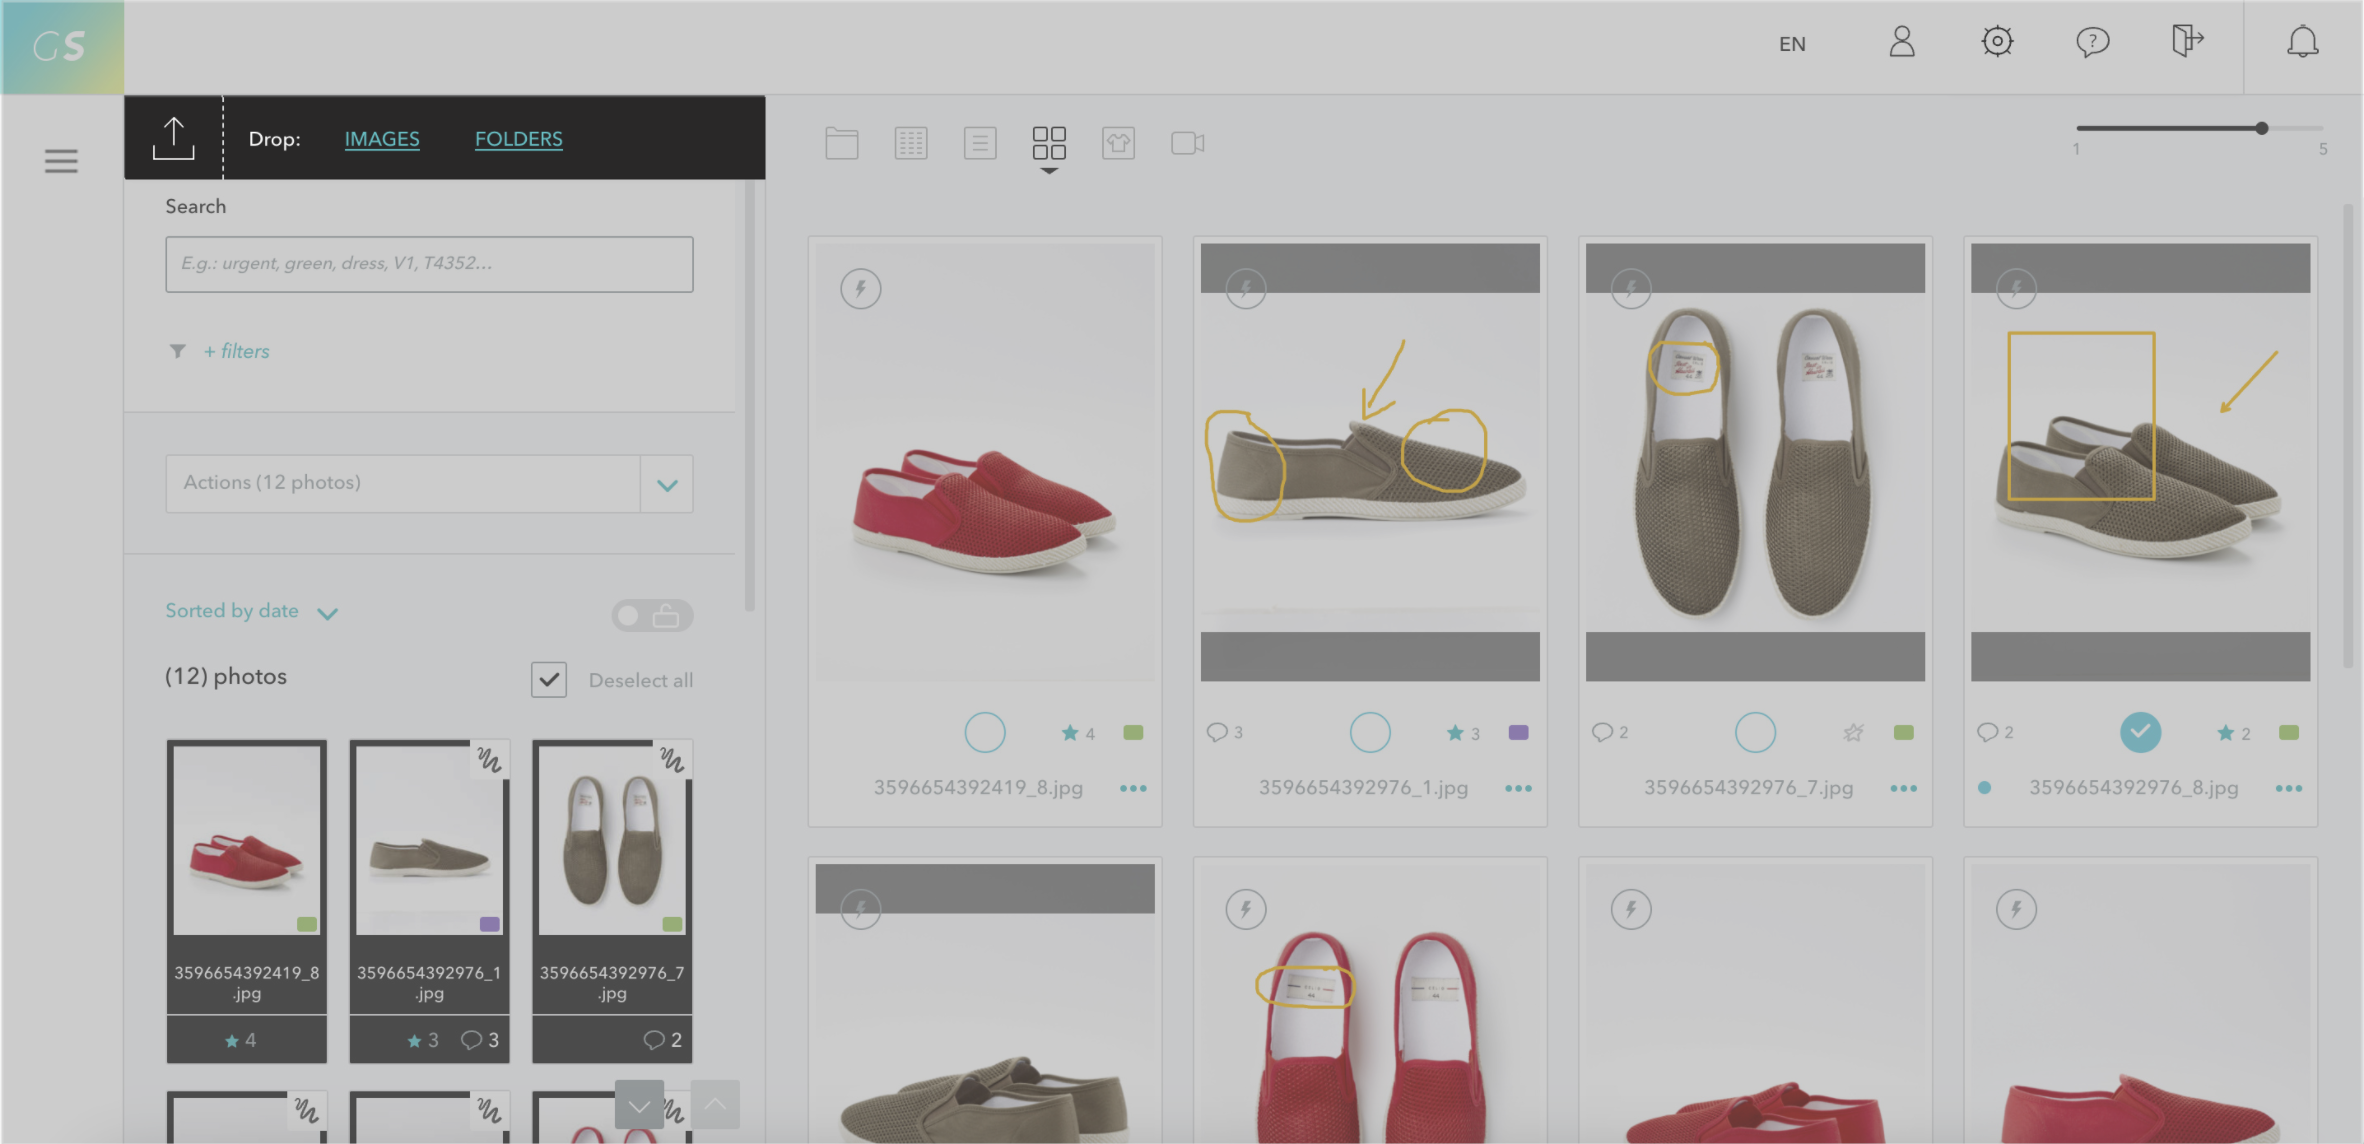Screen dimensions: 2364x1144
Task: Expand the Actions (12 photos) dropdown
Action: pyautogui.click(x=667, y=485)
